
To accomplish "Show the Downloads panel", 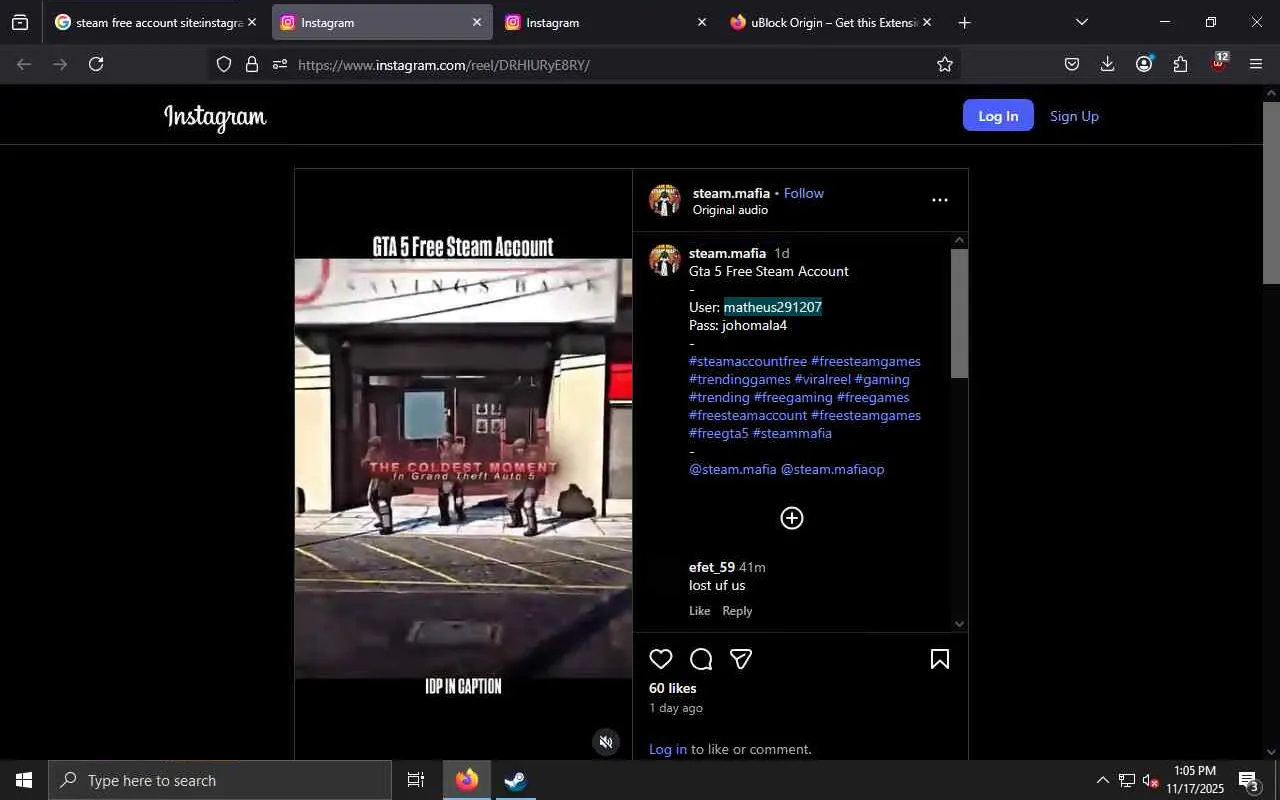I will [x=1107, y=64].
